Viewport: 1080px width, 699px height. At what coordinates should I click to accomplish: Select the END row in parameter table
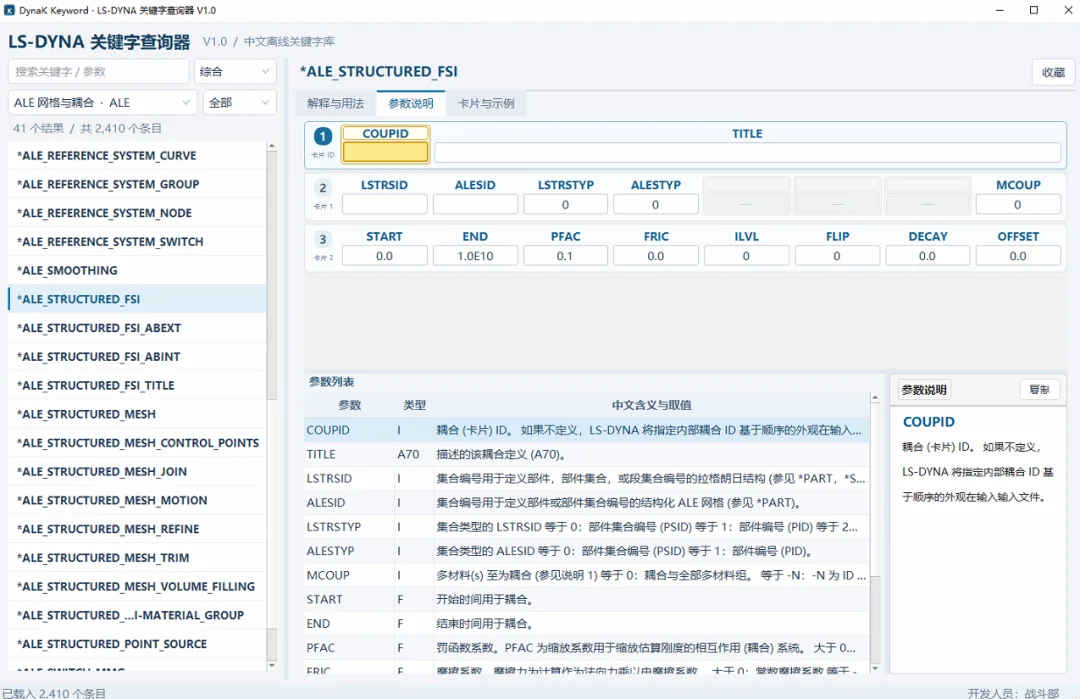[587, 623]
